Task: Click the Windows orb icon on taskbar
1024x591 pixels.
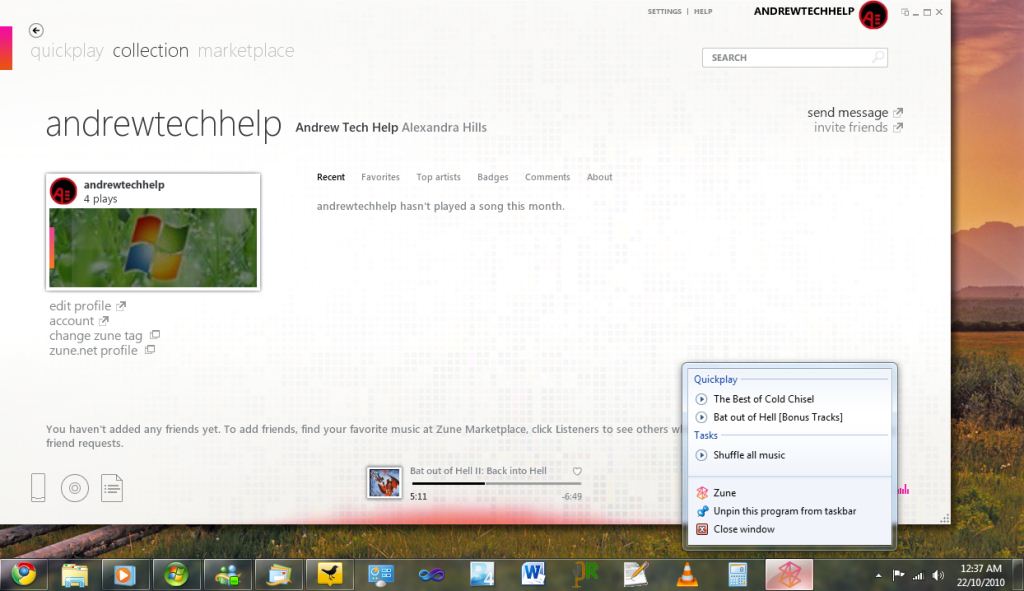Action: [176, 575]
